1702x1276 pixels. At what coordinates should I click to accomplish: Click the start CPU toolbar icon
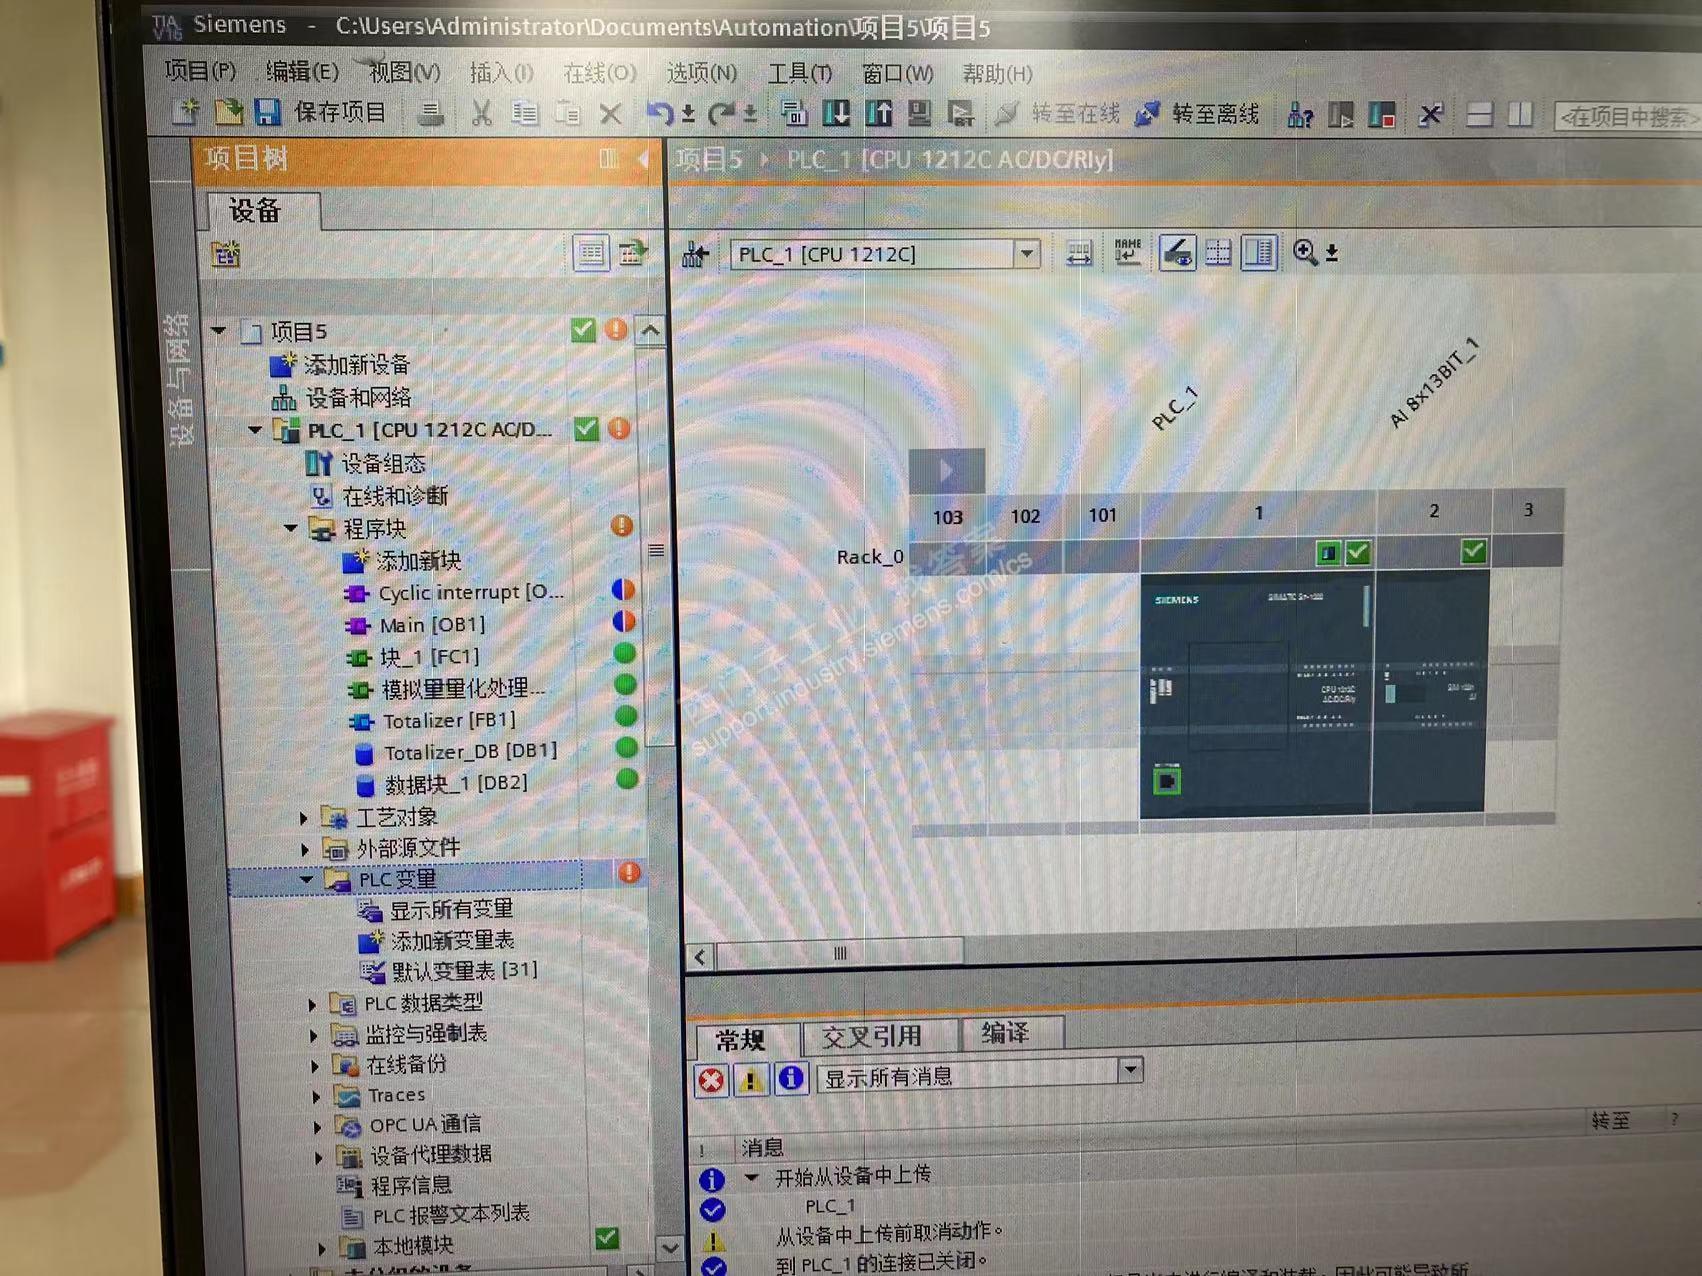pos(1341,116)
